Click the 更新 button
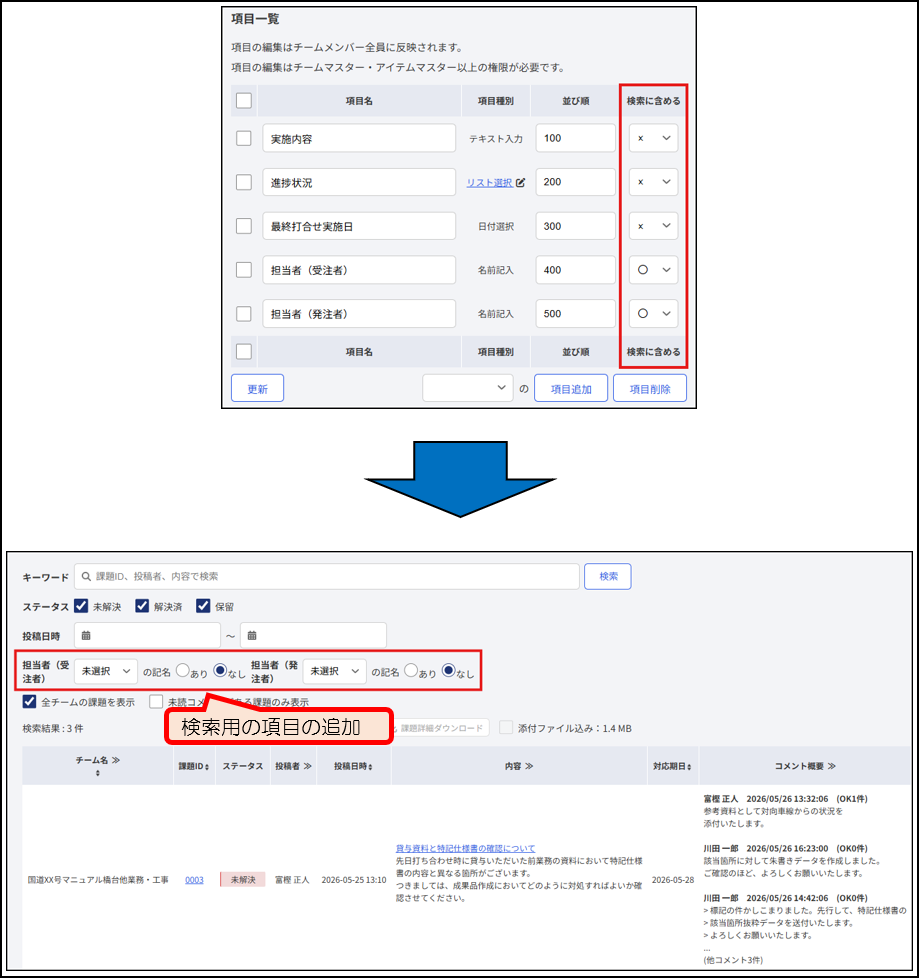The width and height of the screenshot is (919, 978). point(257,388)
